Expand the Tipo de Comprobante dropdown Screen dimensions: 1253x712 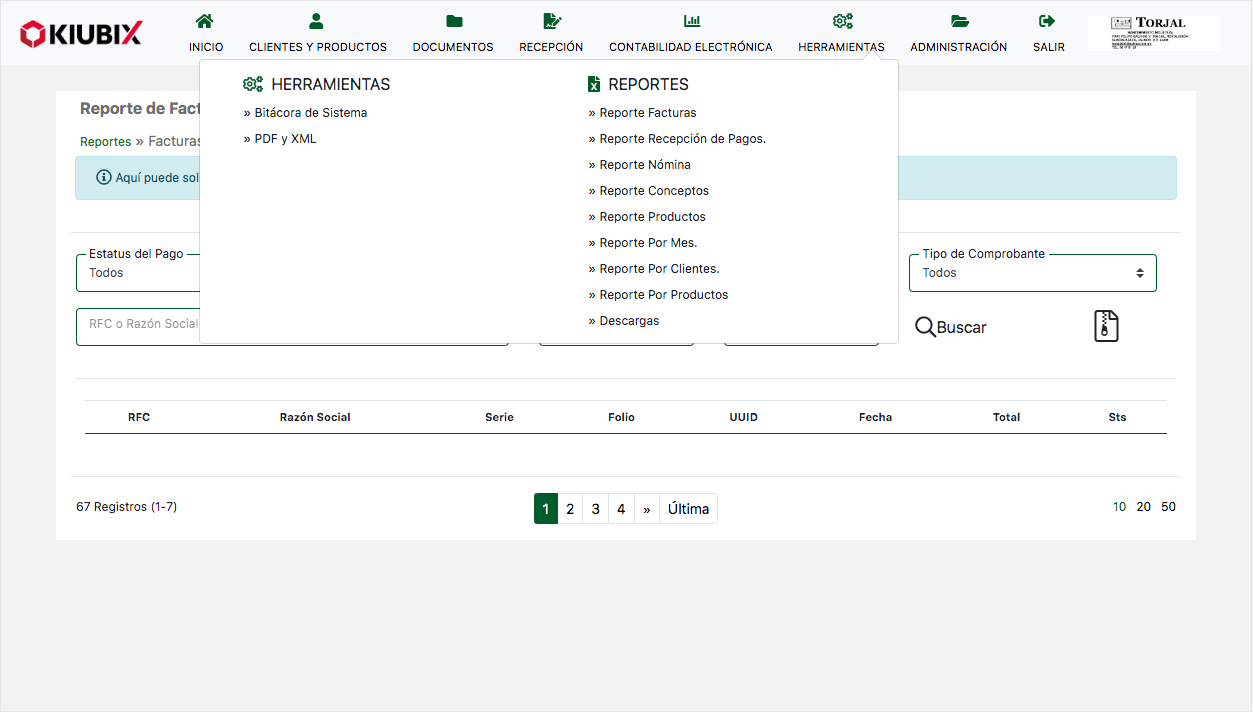click(x=1032, y=273)
